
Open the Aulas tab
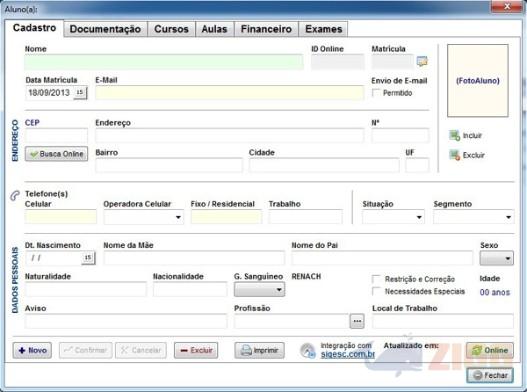pos(214,29)
